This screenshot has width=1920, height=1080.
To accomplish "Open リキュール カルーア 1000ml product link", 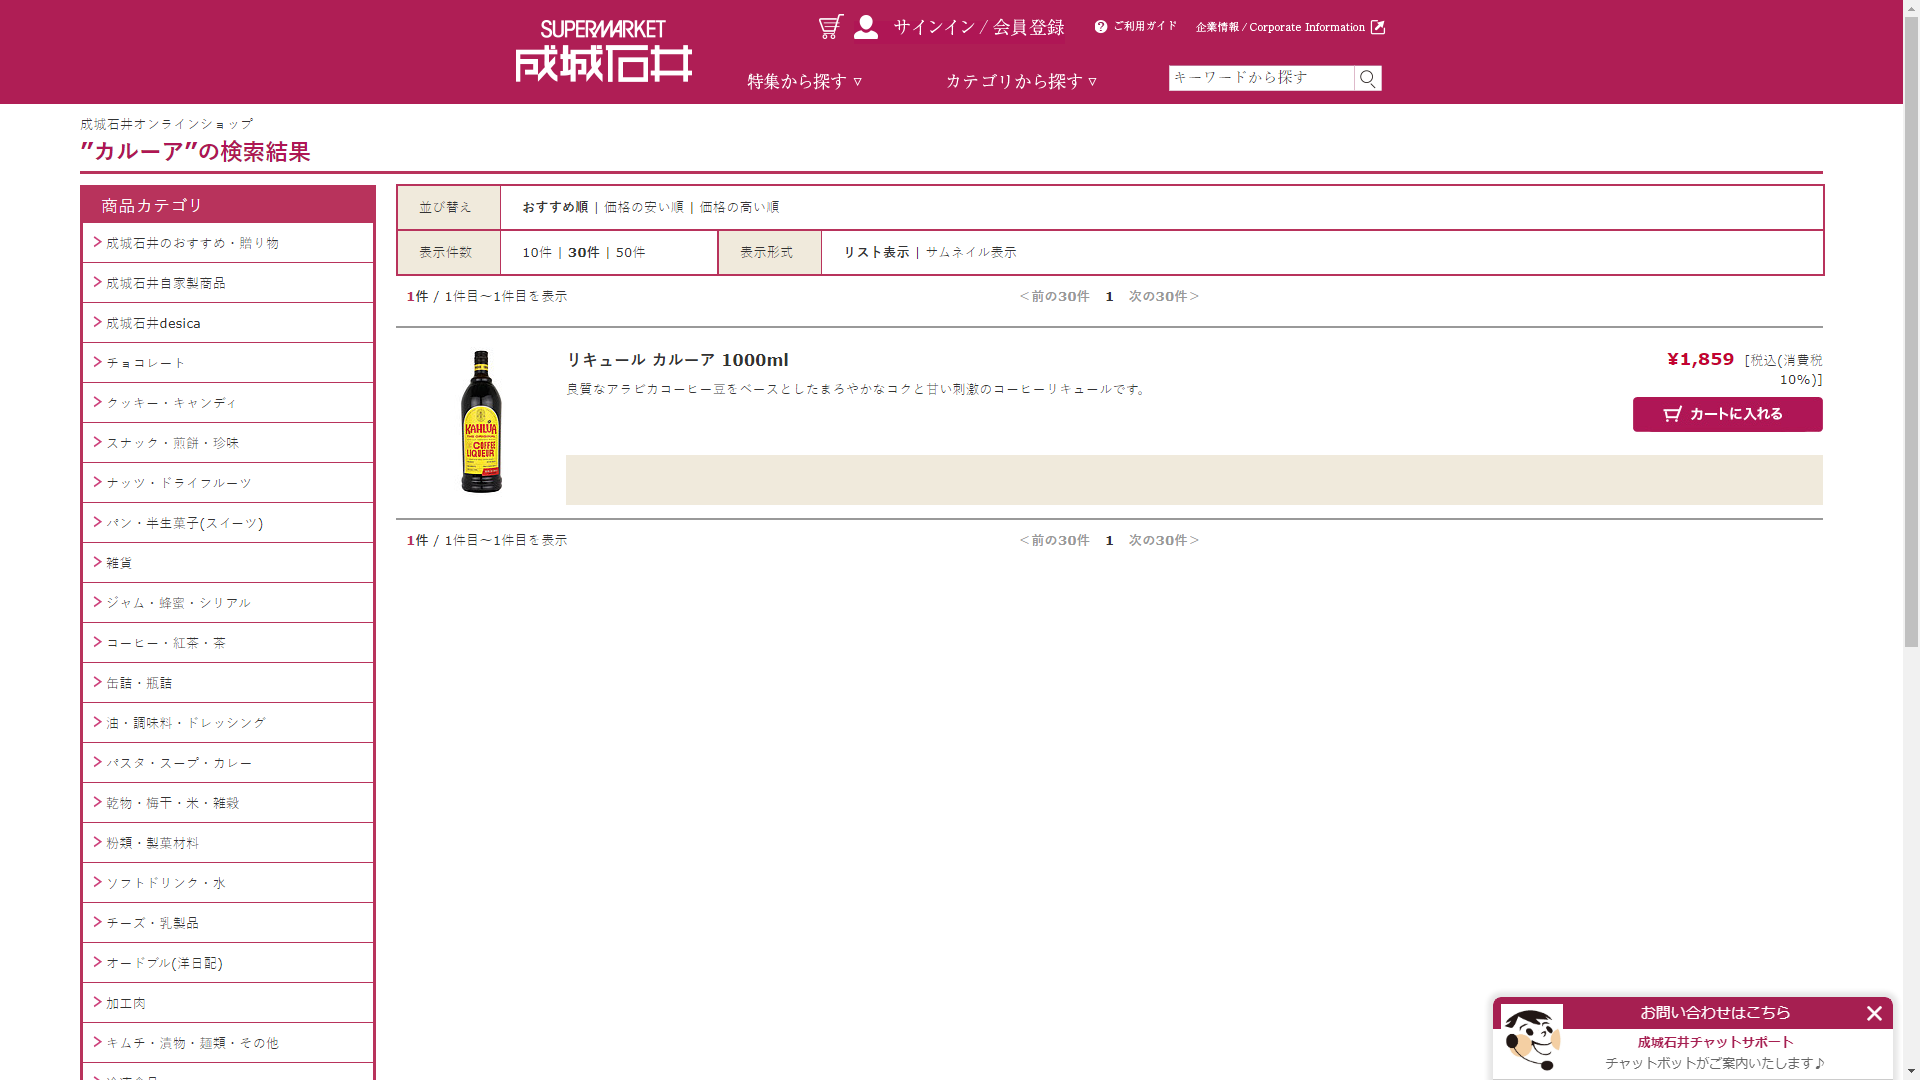I will [677, 360].
